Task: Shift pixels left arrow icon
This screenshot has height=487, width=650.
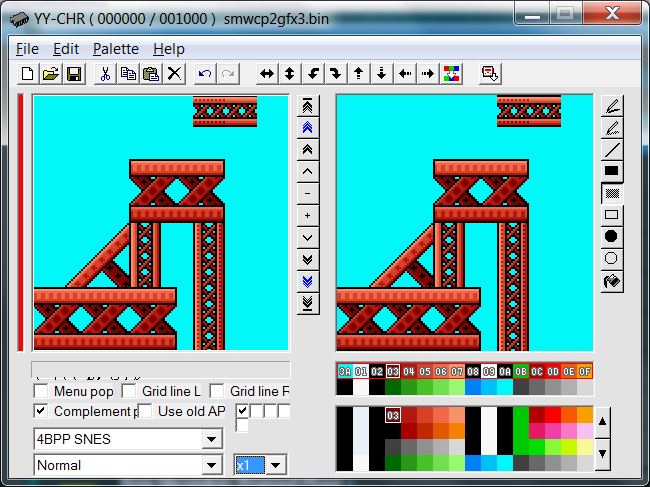Action: pyautogui.click(x=405, y=74)
